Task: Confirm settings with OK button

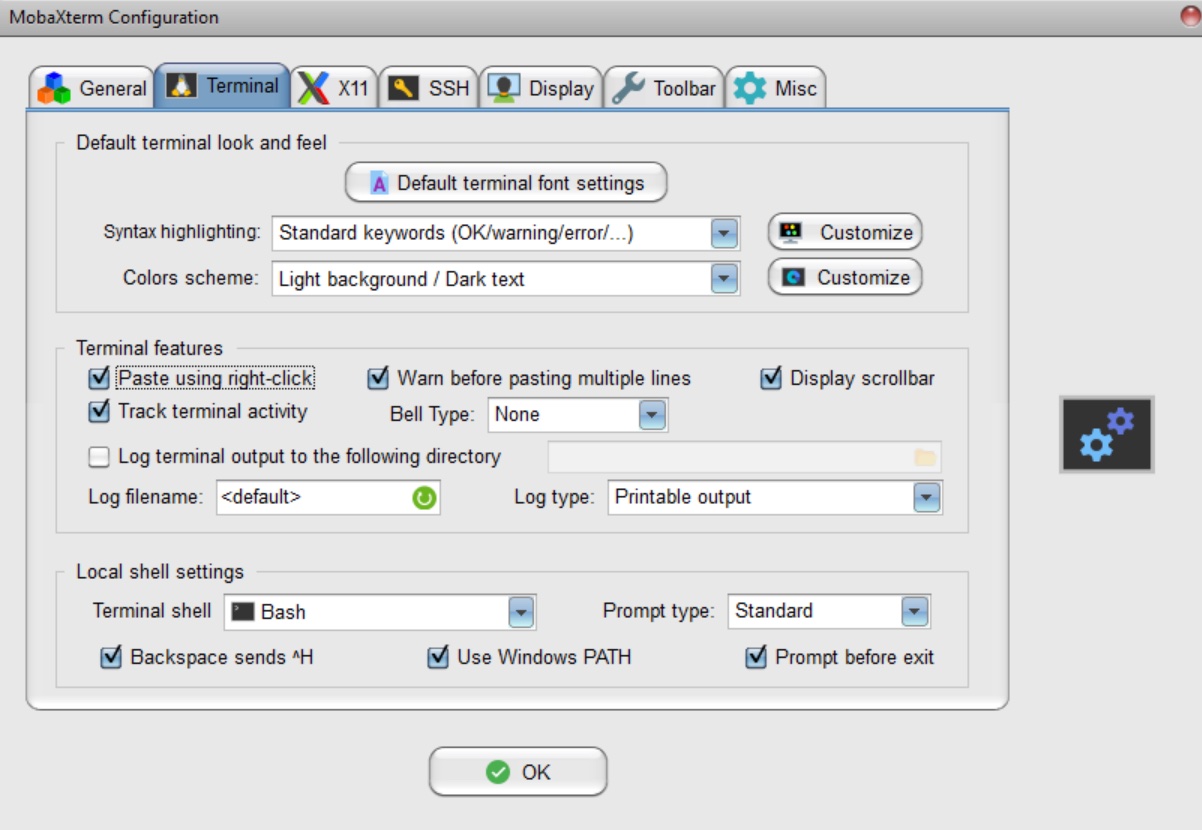Action: [x=518, y=772]
